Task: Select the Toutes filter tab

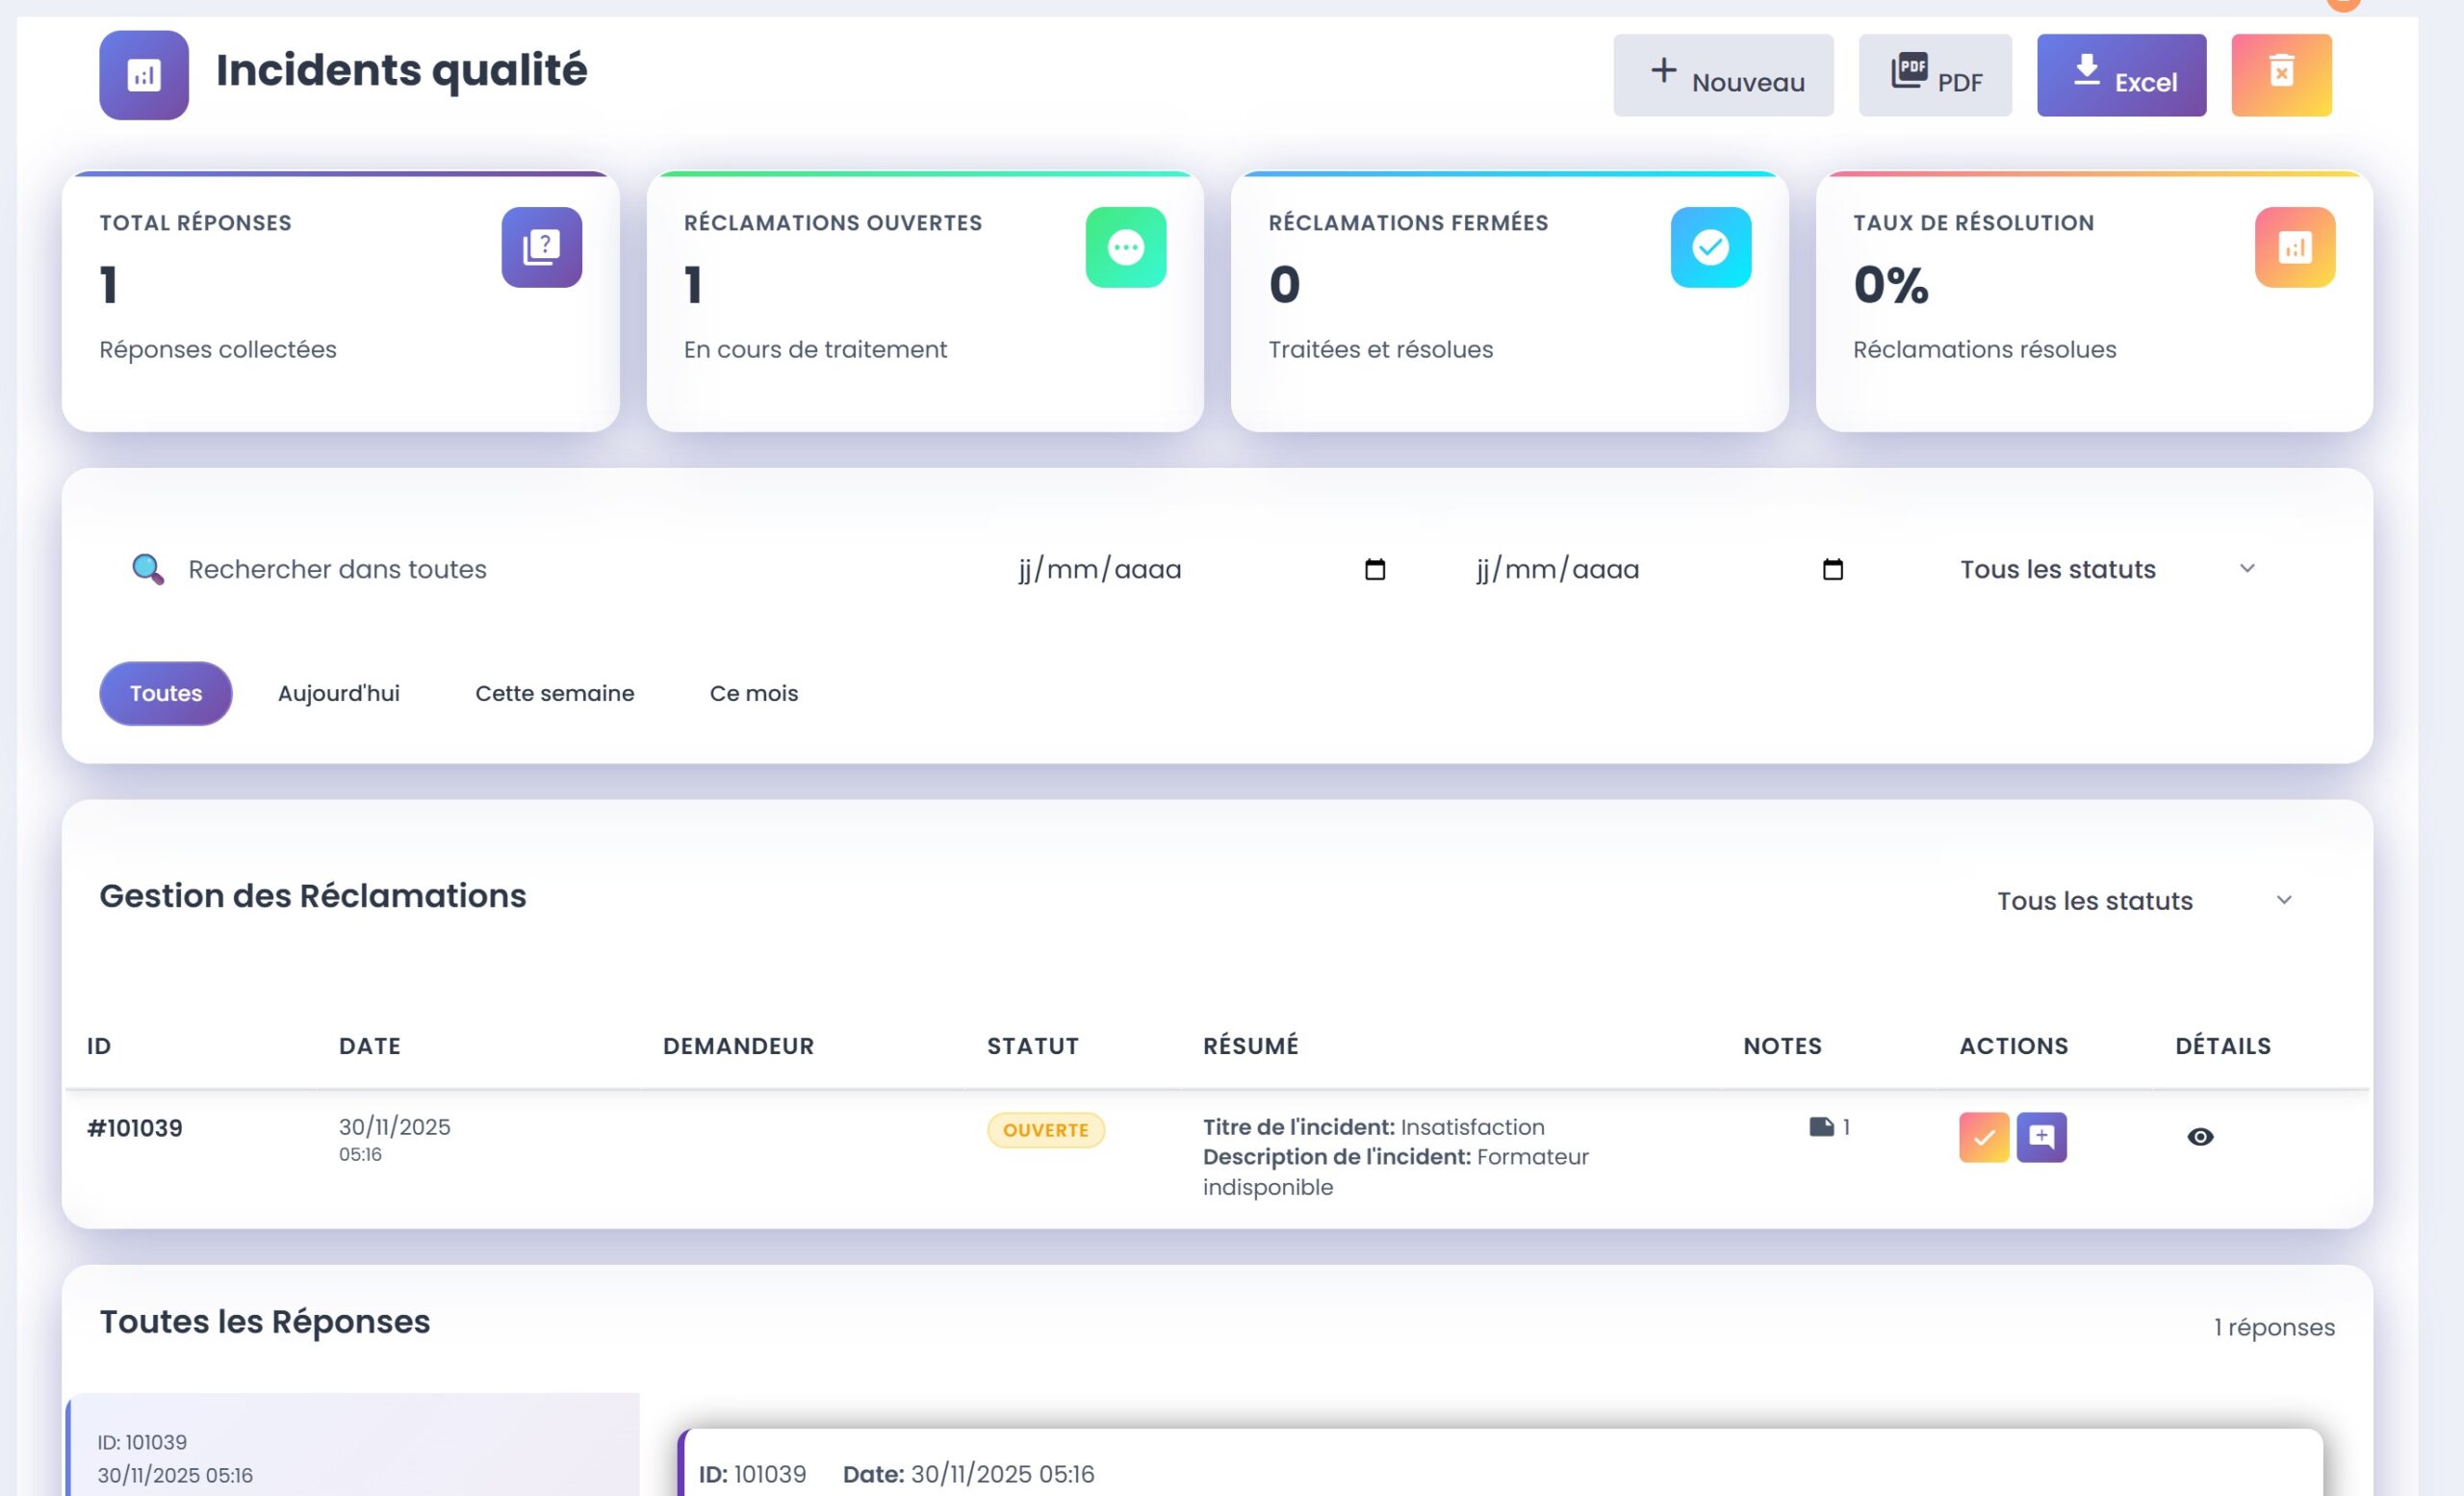Action: (x=166, y=693)
